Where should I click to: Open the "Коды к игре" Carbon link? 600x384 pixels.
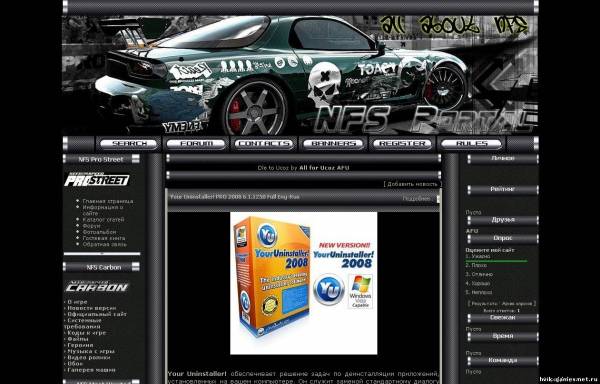click(x=86, y=333)
